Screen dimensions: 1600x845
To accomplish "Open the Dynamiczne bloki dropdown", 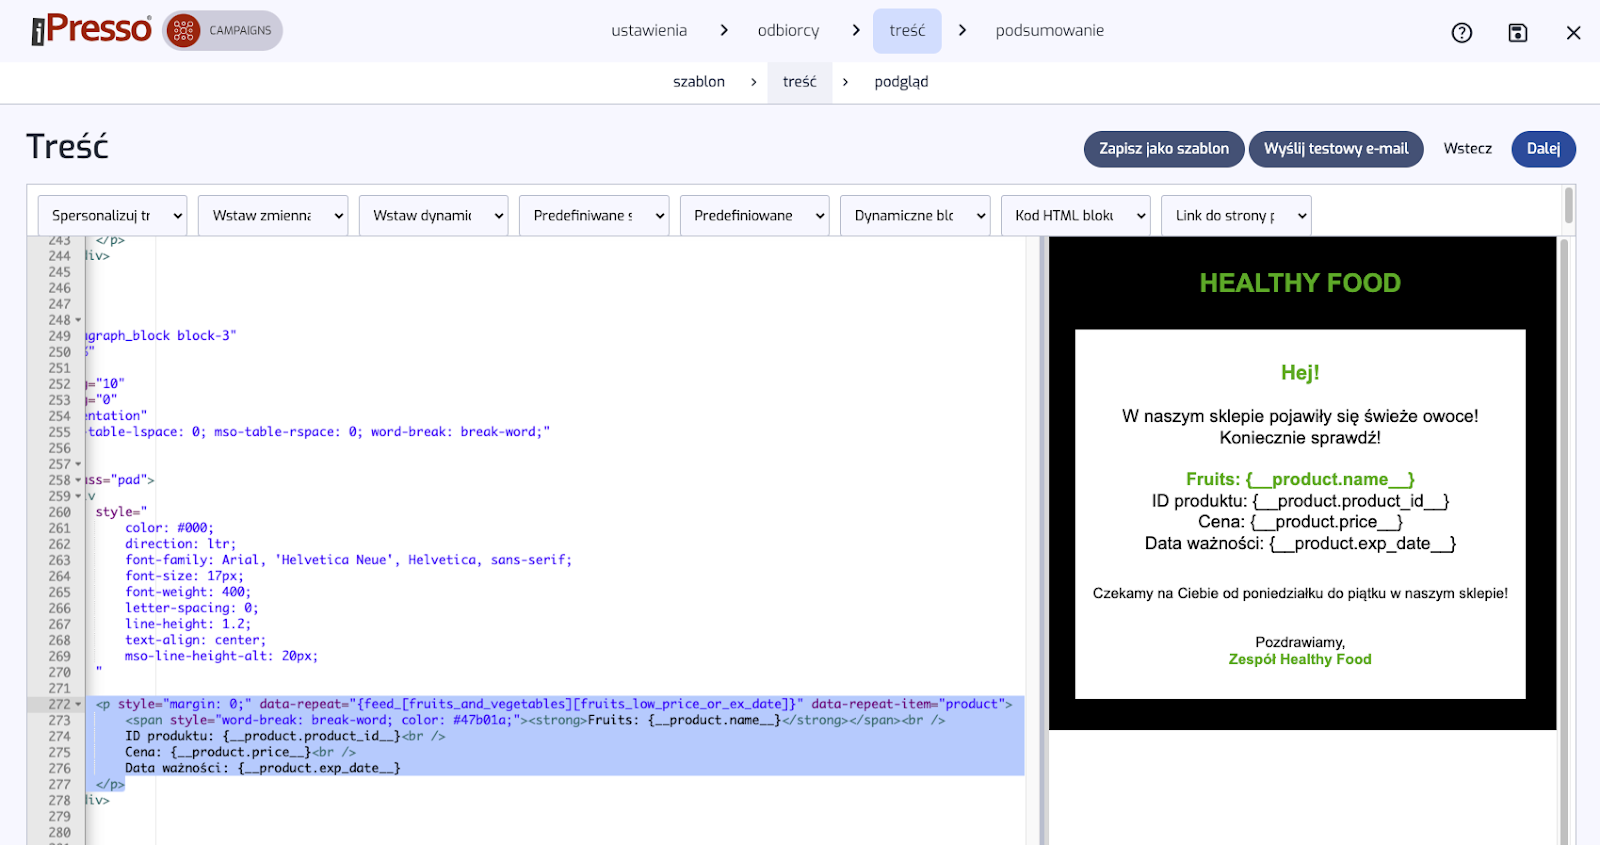I will tap(915, 215).
